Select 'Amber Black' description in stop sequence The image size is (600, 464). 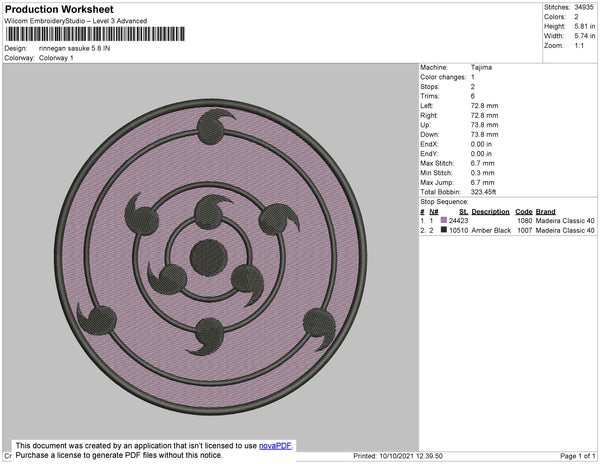tap(491, 230)
